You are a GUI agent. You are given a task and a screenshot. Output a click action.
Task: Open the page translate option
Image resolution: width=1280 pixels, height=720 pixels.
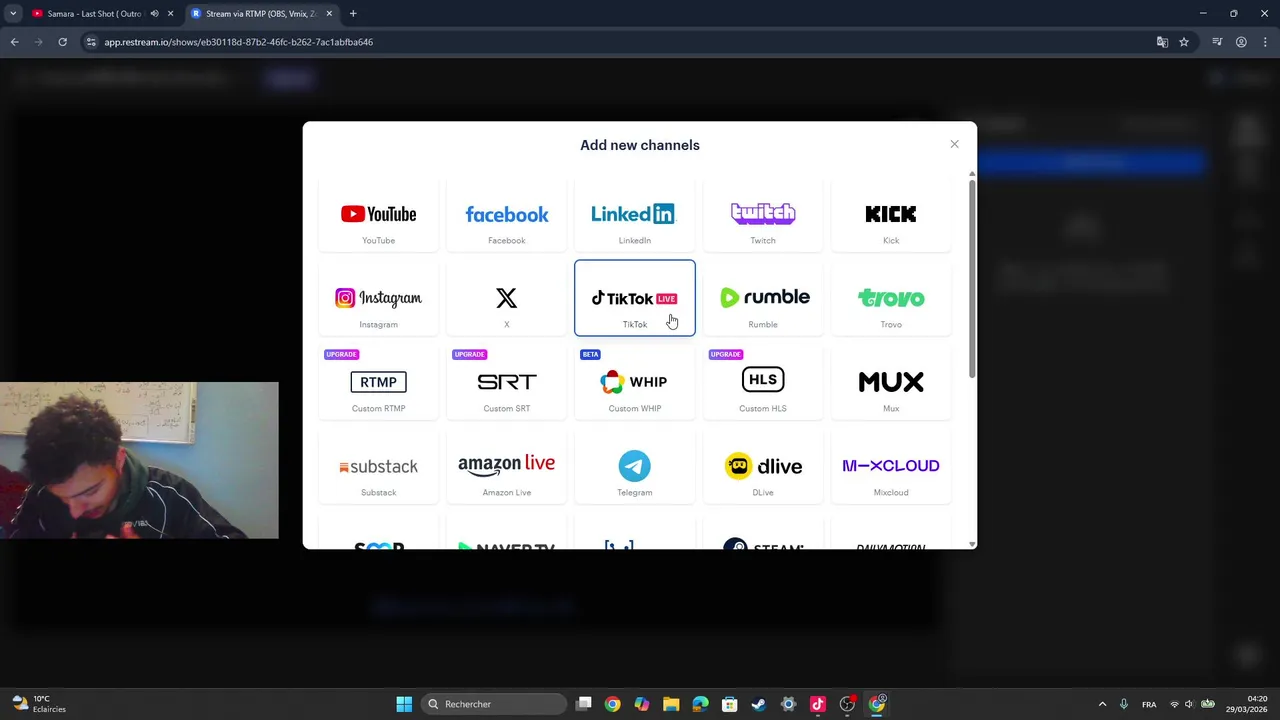1162,42
